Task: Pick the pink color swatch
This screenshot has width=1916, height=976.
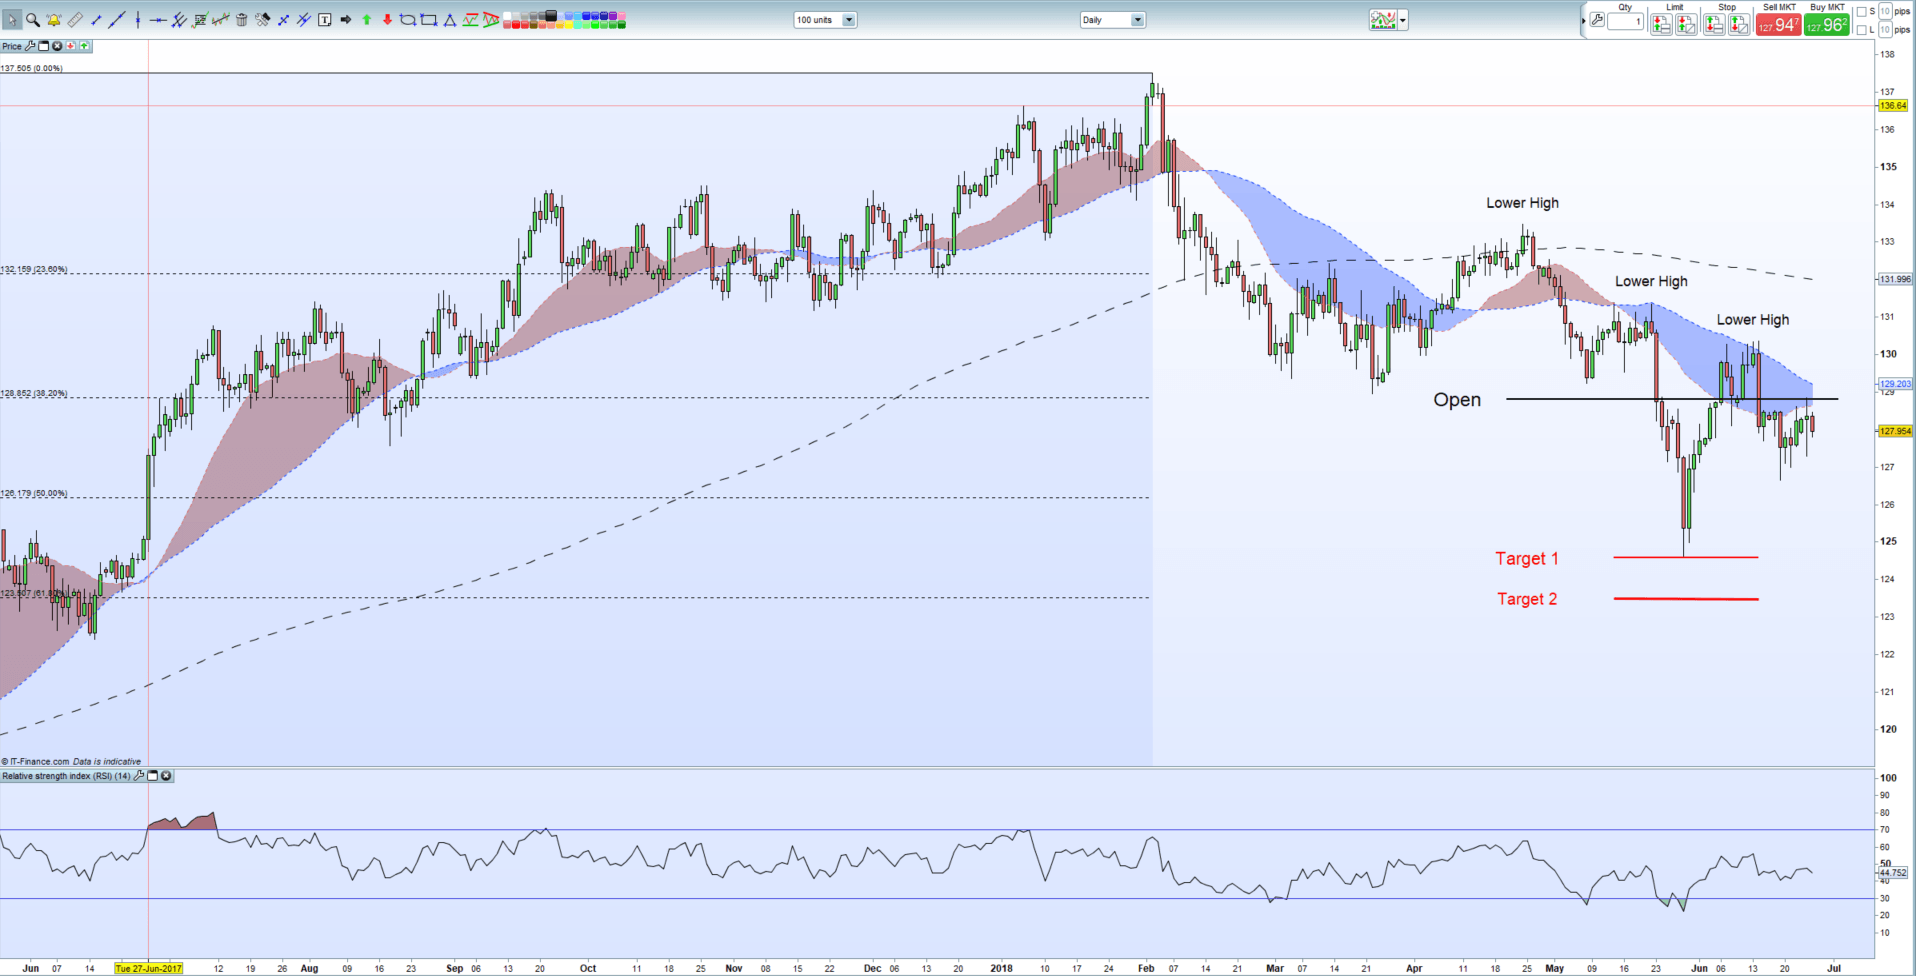Action: tap(621, 15)
